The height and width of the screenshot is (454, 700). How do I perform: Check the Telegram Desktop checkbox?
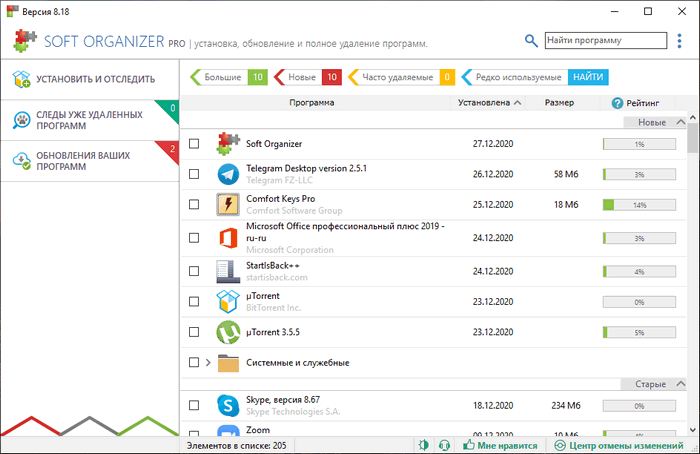pyautogui.click(x=194, y=174)
